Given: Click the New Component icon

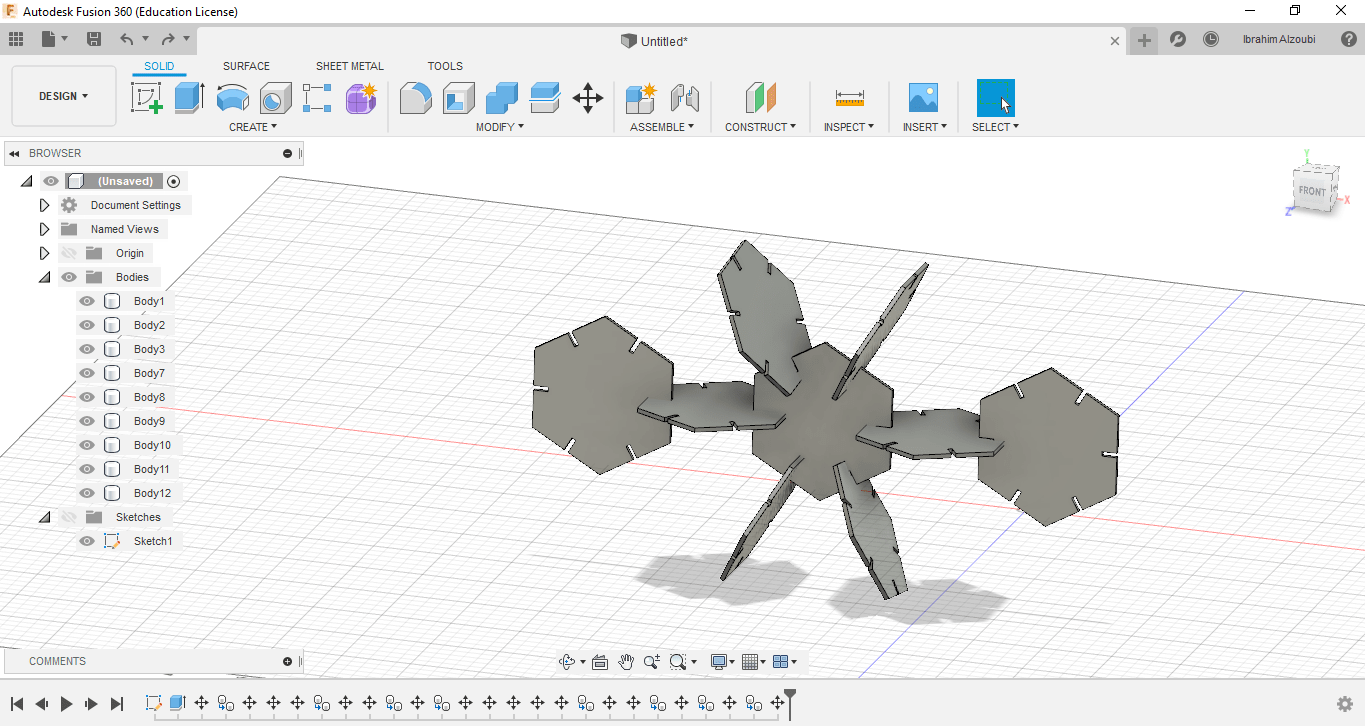Looking at the screenshot, I should pyautogui.click(x=641, y=98).
